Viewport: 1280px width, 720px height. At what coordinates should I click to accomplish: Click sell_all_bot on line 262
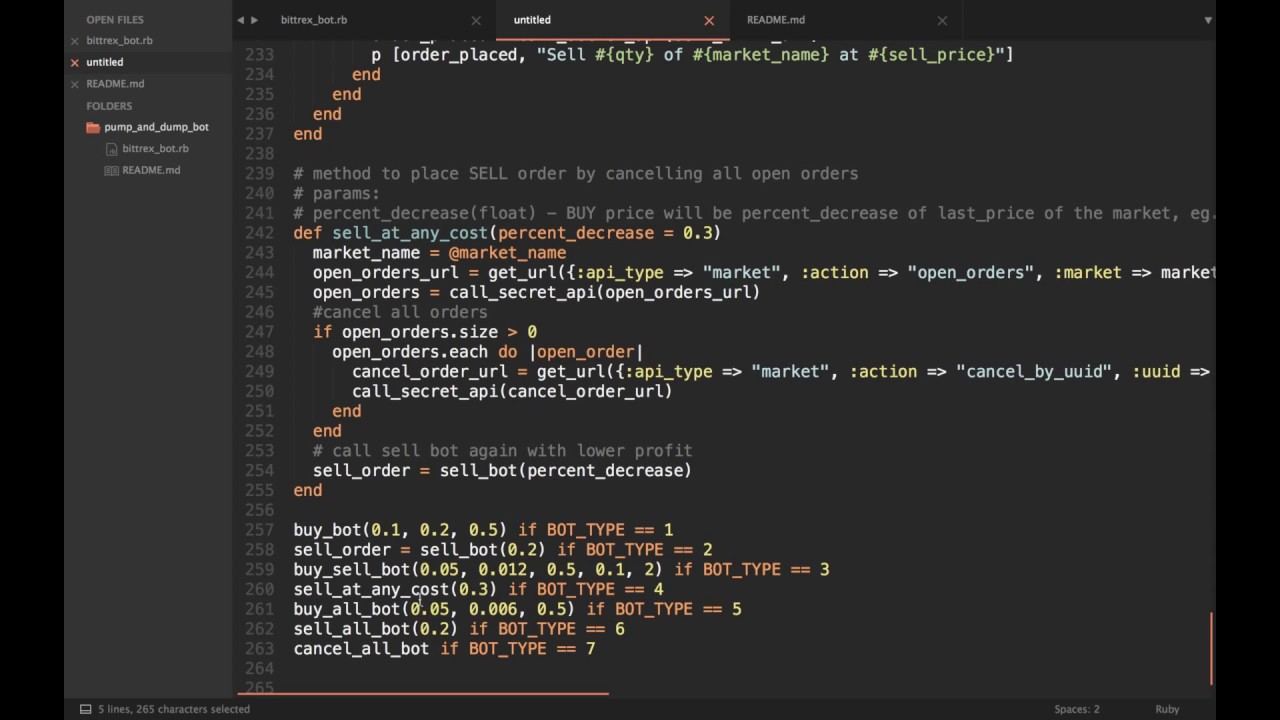coord(351,629)
